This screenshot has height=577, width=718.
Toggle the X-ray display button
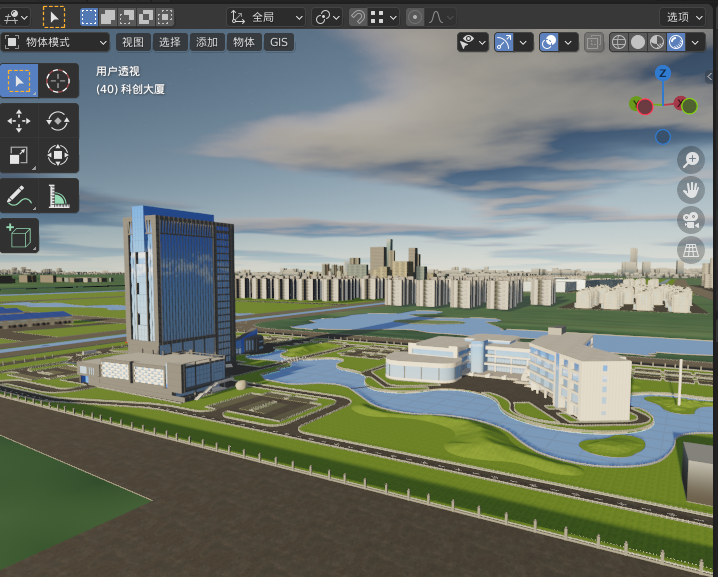click(593, 42)
